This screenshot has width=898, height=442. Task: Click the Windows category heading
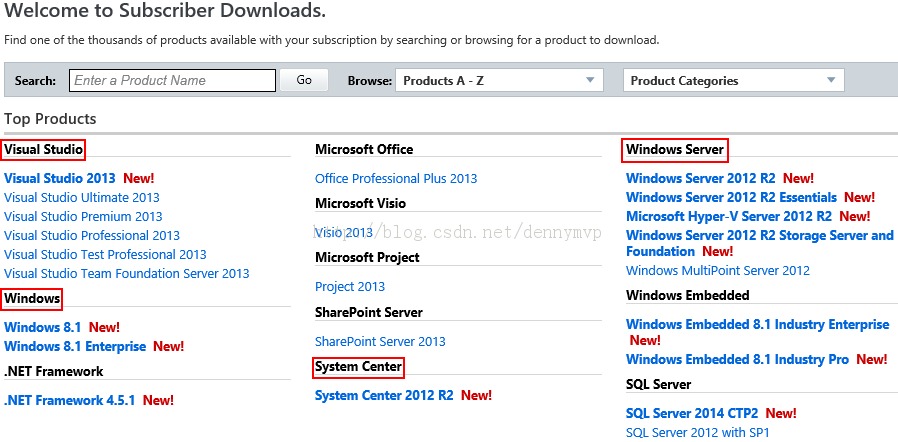(x=32, y=299)
